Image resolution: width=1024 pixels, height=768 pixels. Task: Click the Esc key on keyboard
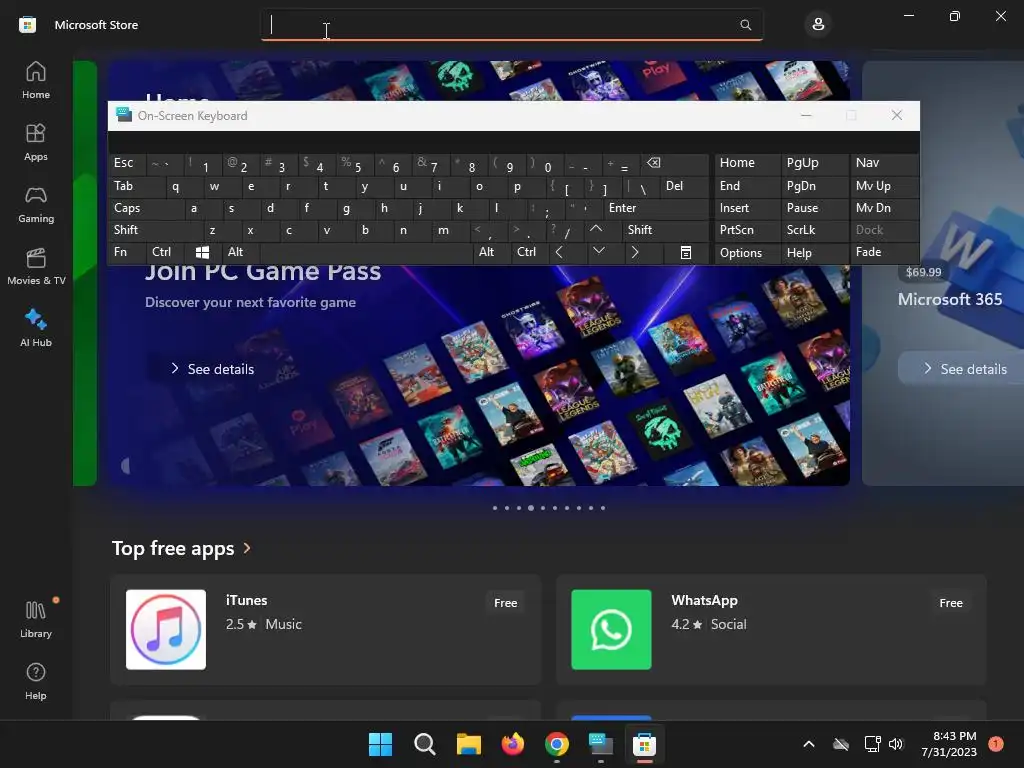coord(127,163)
